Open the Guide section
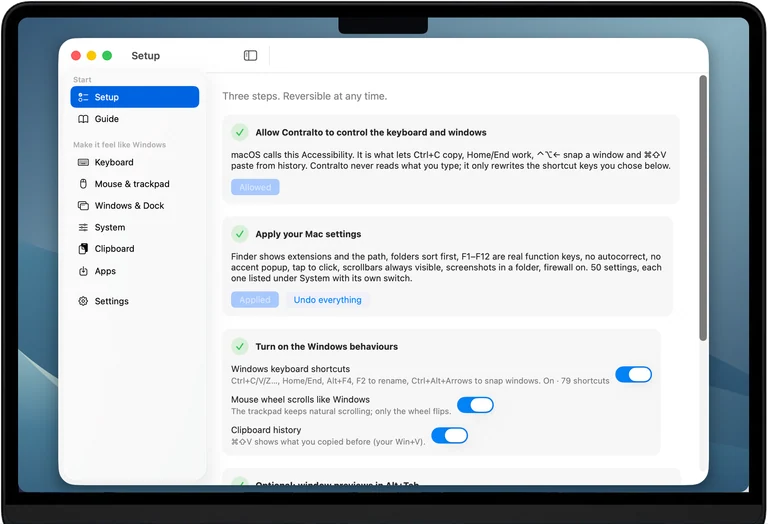768x524 pixels. pyautogui.click(x=135, y=119)
